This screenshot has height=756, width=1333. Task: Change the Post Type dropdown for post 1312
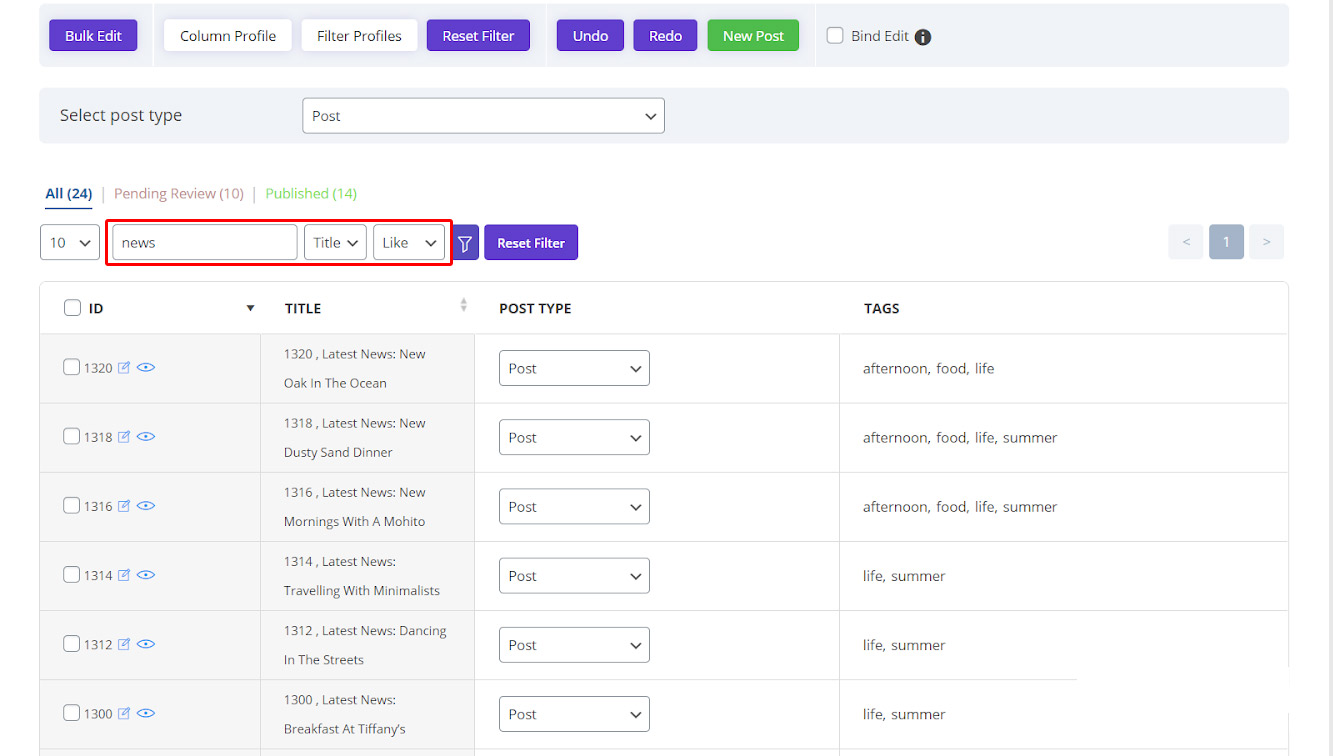point(574,644)
